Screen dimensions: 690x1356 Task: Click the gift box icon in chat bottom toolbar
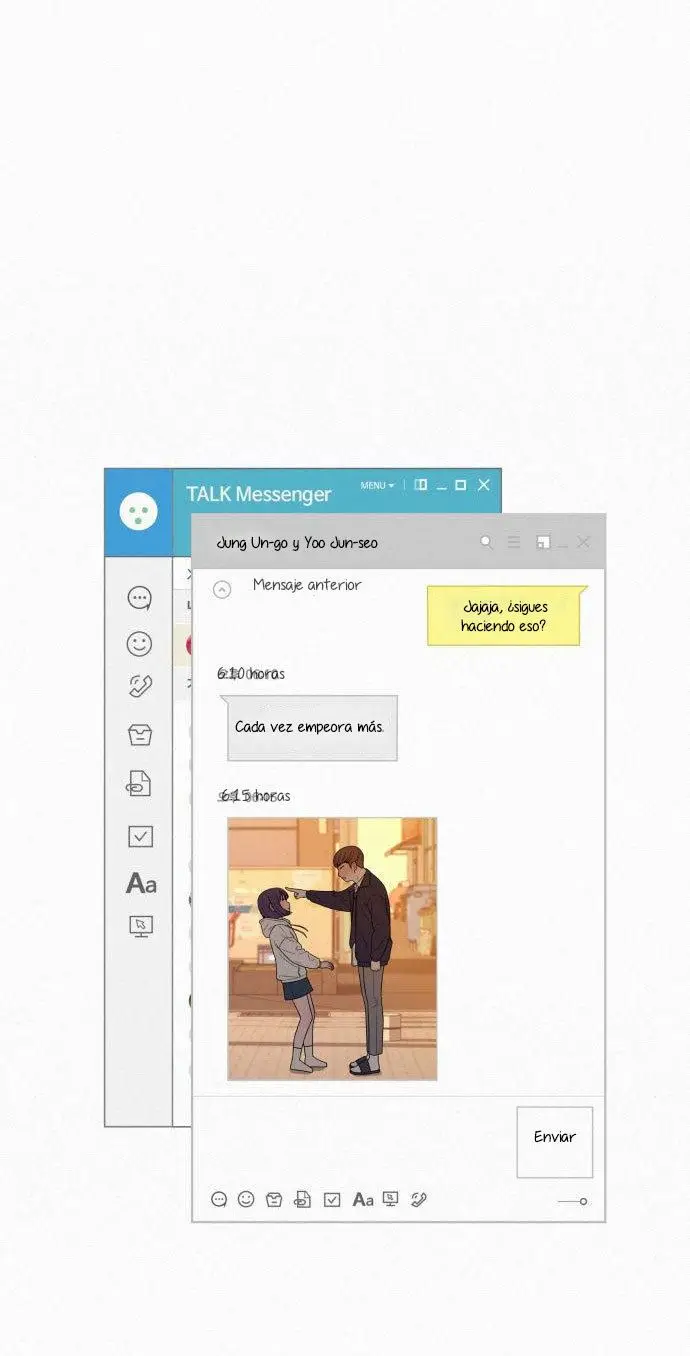click(274, 1199)
